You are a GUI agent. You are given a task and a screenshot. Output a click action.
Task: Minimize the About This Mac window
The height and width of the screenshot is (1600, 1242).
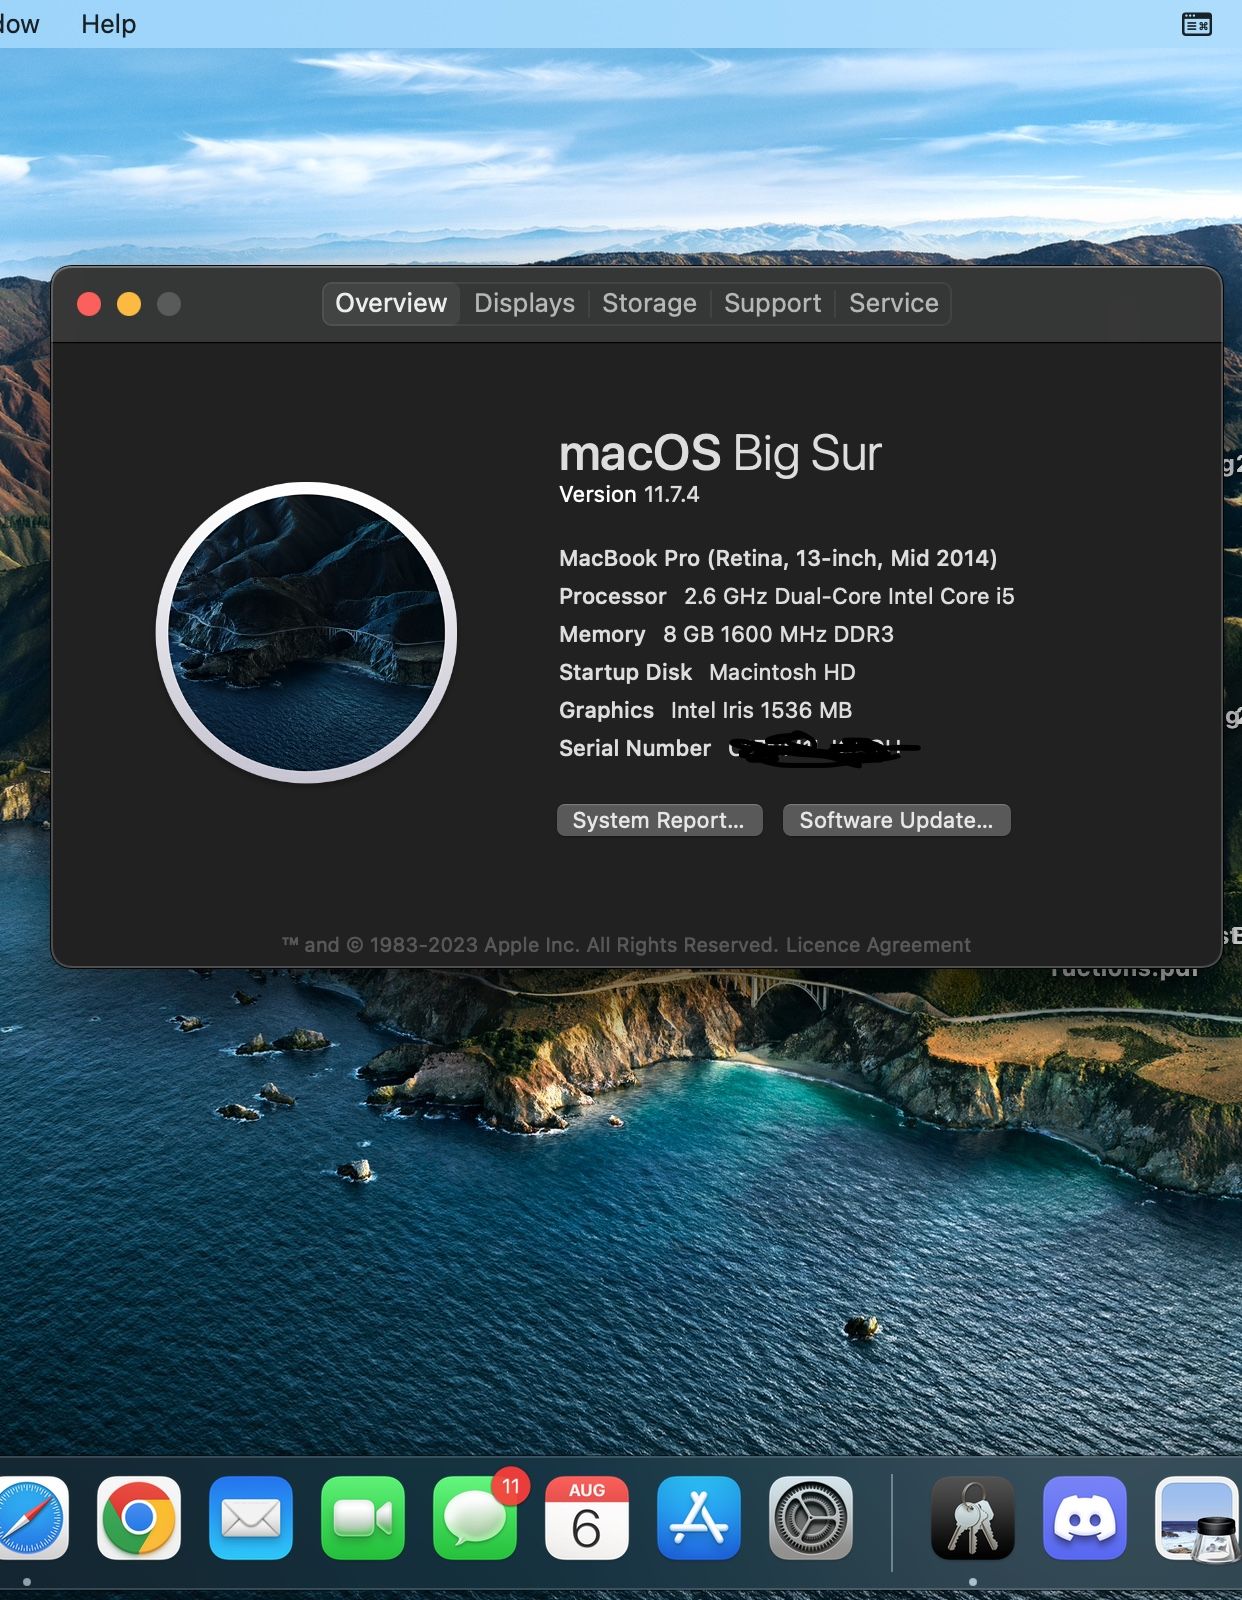[x=129, y=304]
